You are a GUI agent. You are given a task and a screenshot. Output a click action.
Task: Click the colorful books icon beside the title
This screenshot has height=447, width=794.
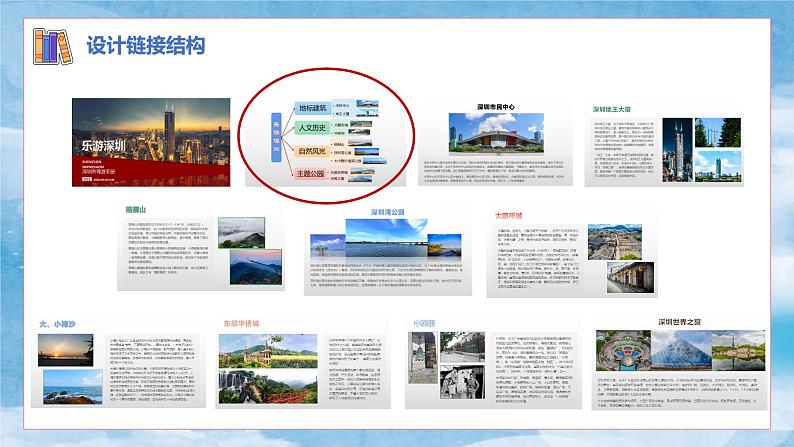53,47
